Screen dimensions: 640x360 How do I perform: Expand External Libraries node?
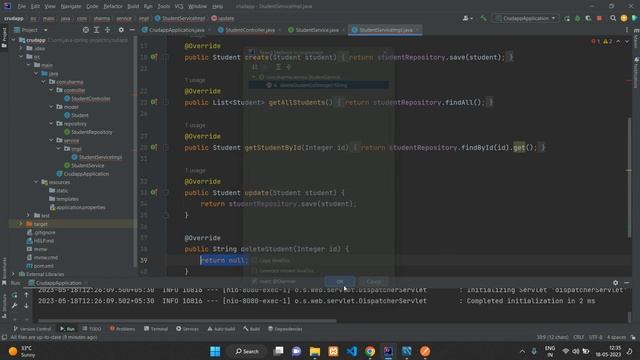[x=13, y=274]
